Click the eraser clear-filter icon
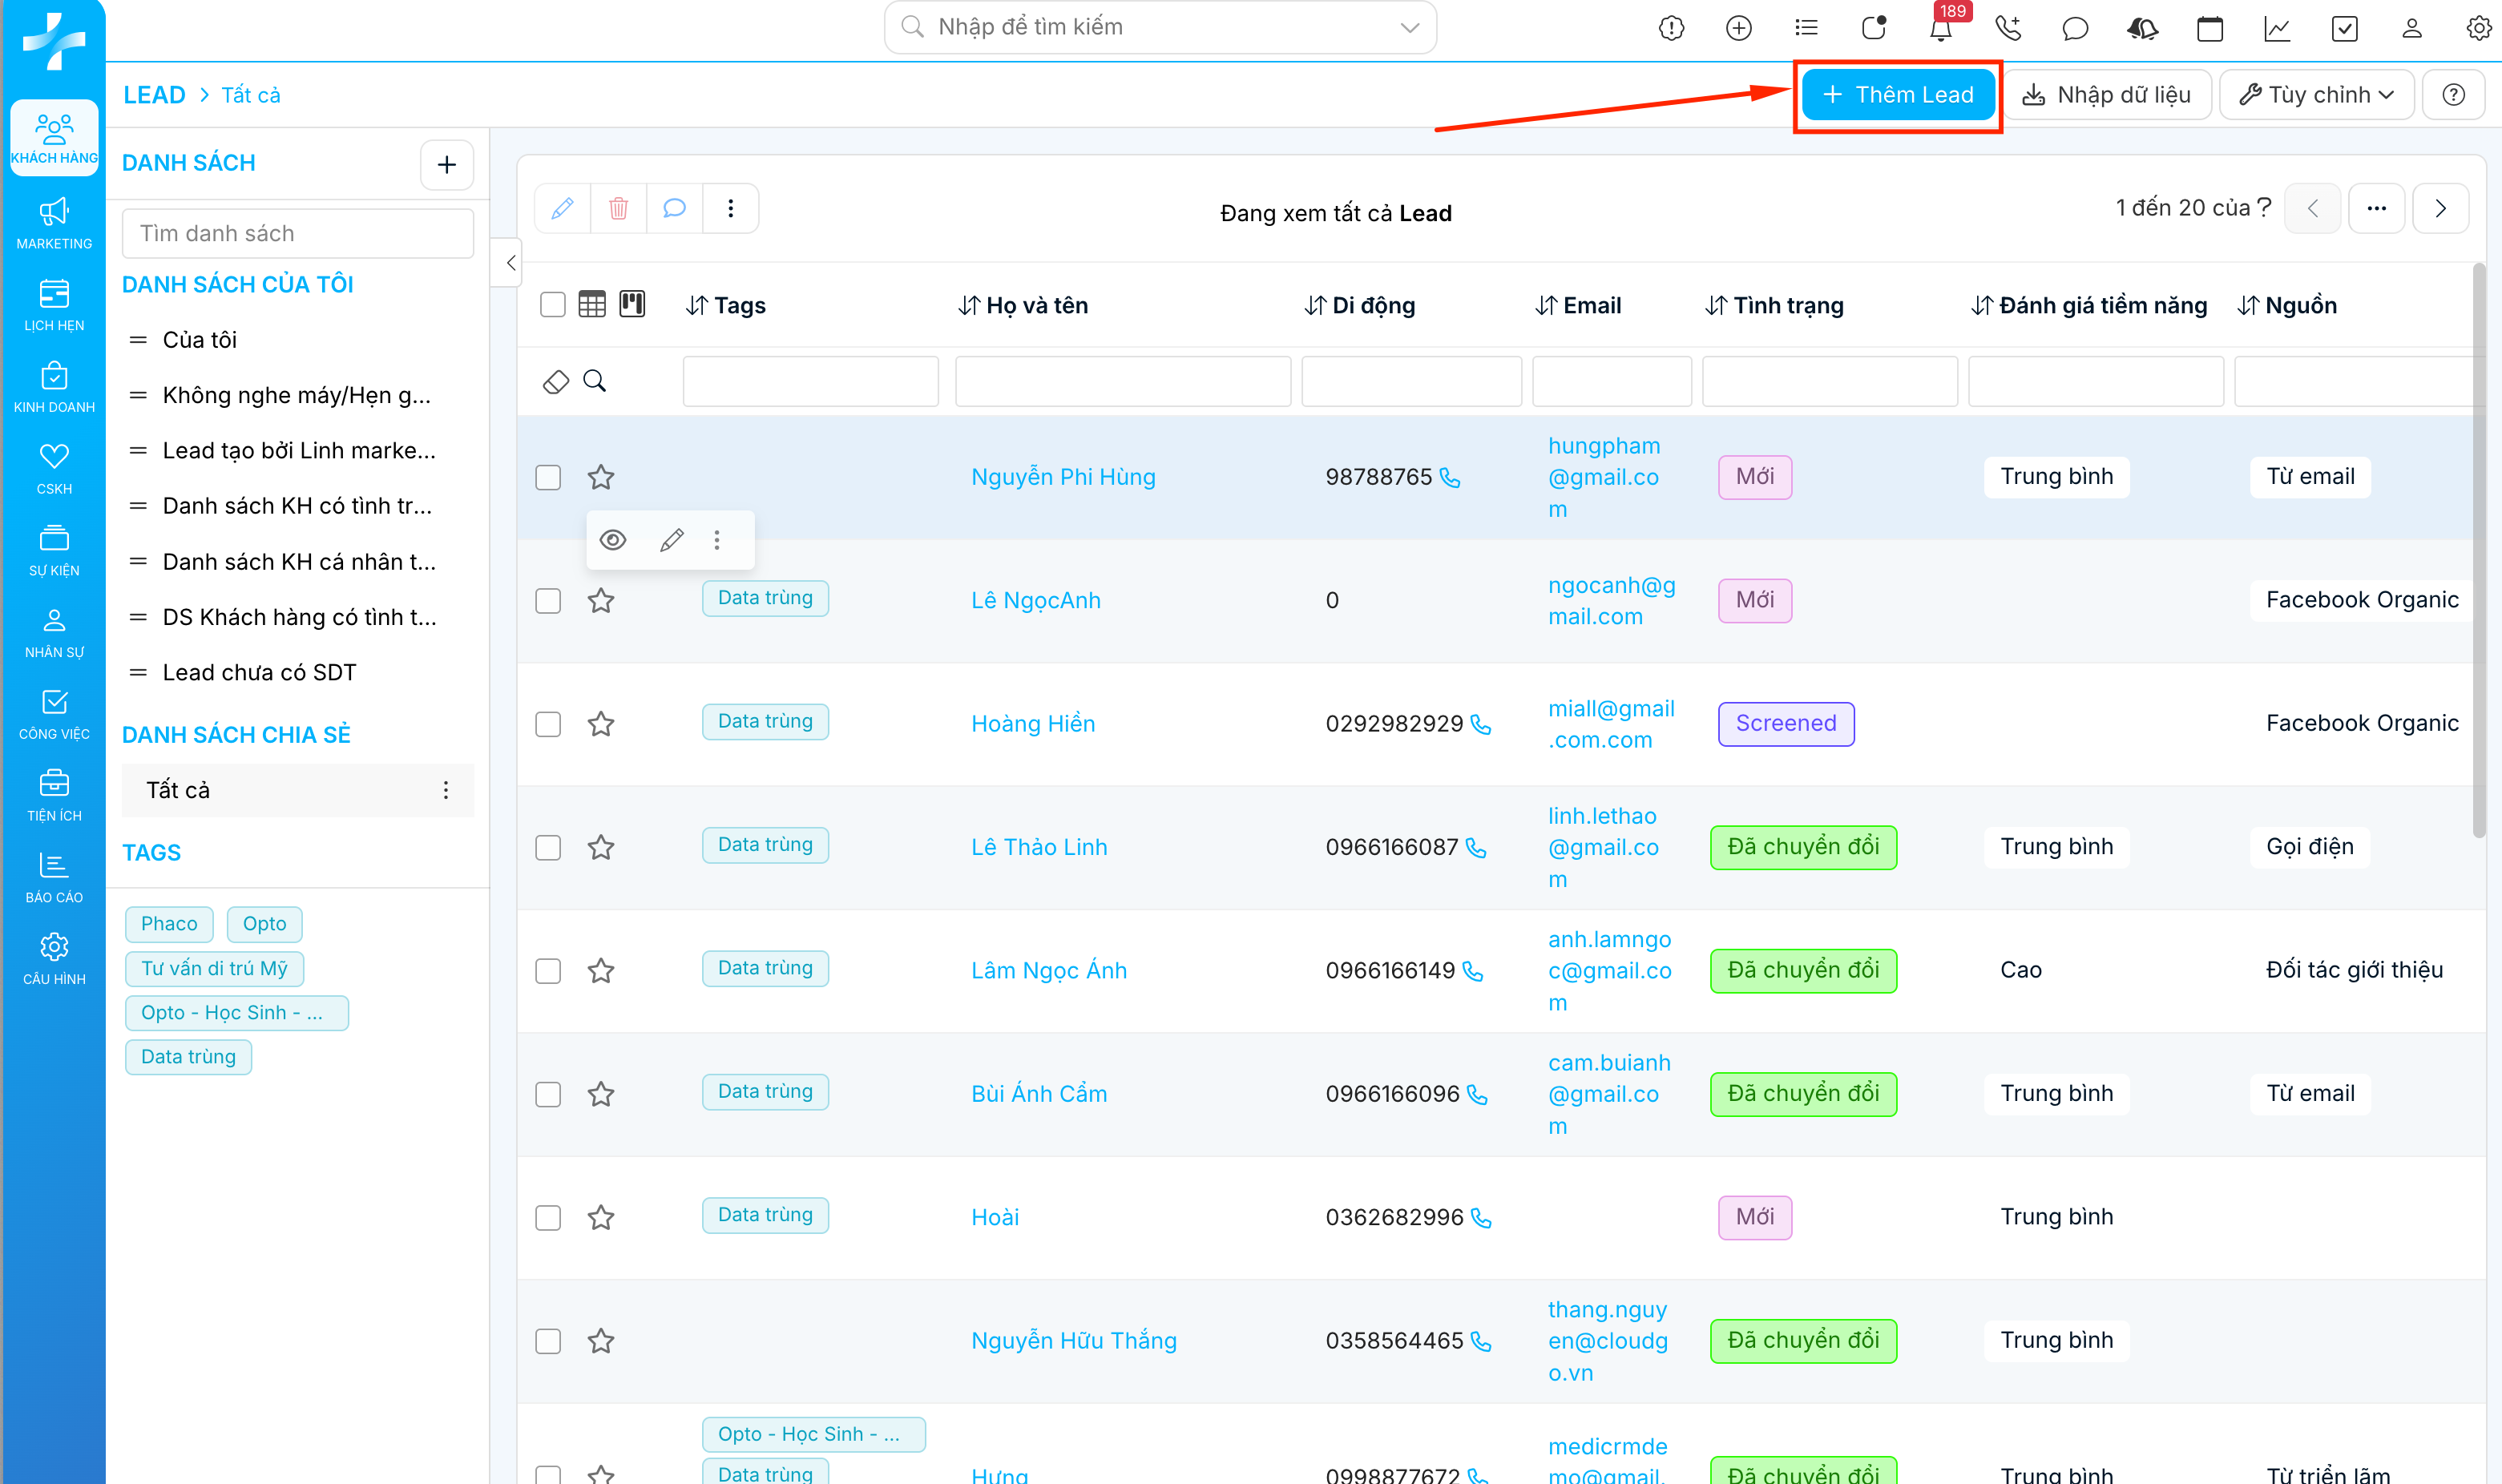Viewport: 2502px width, 1484px height. (x=556, y=381)
